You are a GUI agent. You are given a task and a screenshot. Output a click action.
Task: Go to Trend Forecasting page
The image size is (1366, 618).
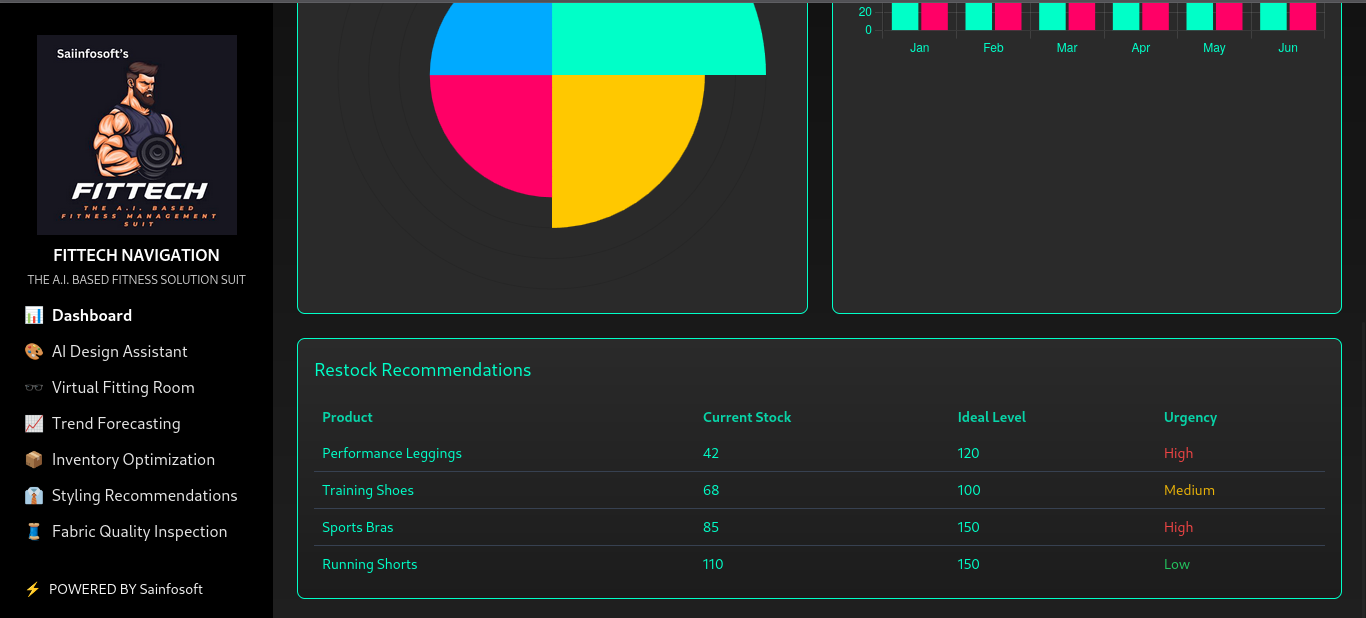[x=116, y=424]
